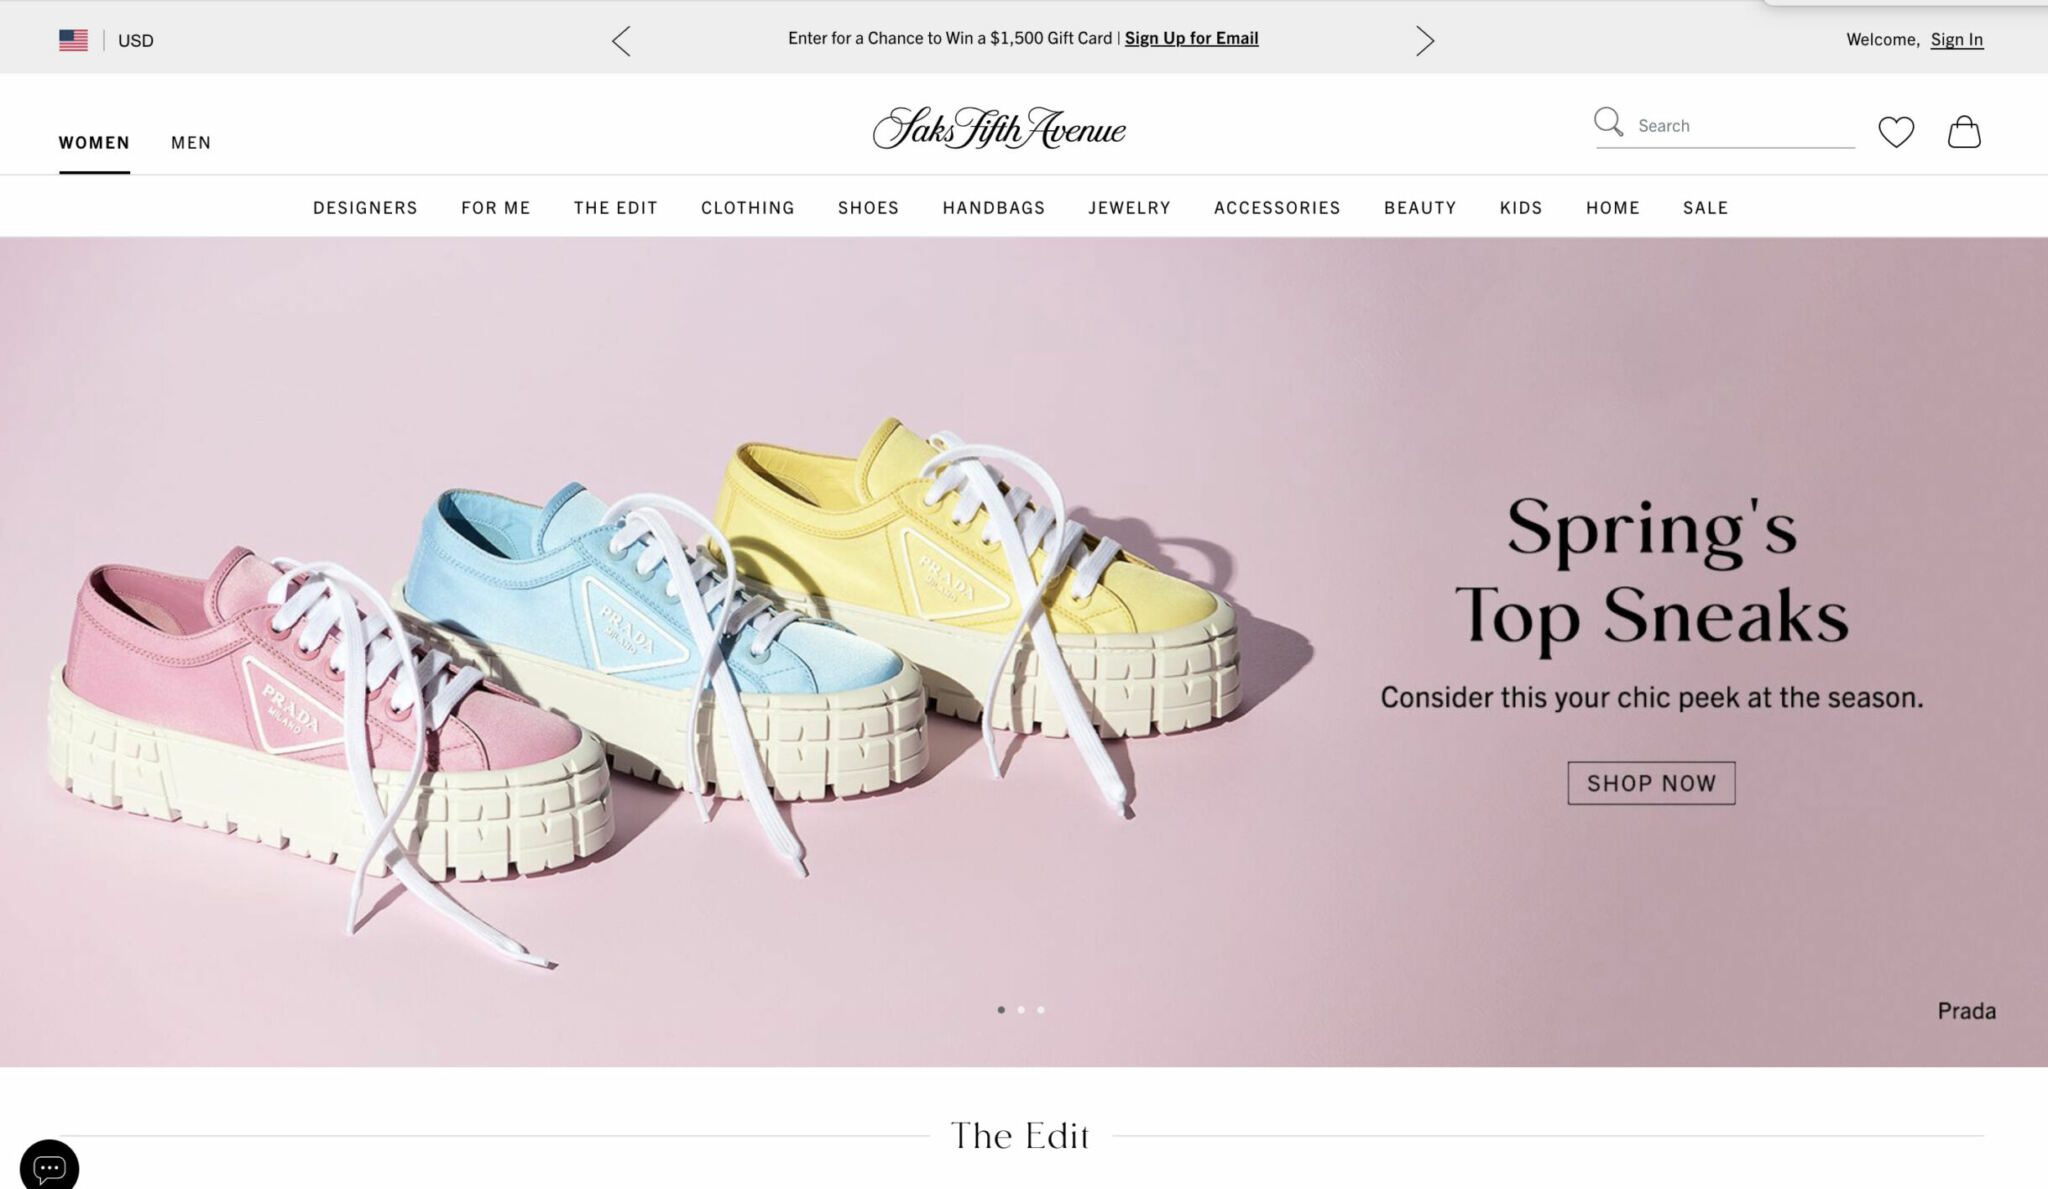The image size is (2048, 1189).
Task: Select the second carousel dot indicator
Action: (1021, 1010)
